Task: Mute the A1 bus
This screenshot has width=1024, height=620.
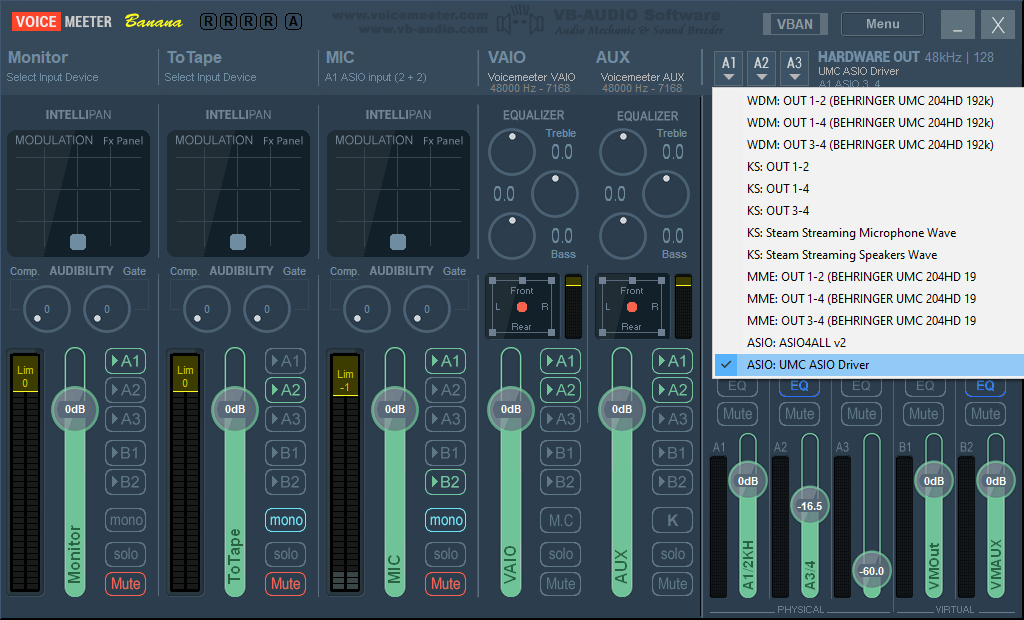Action: (737, 414)
